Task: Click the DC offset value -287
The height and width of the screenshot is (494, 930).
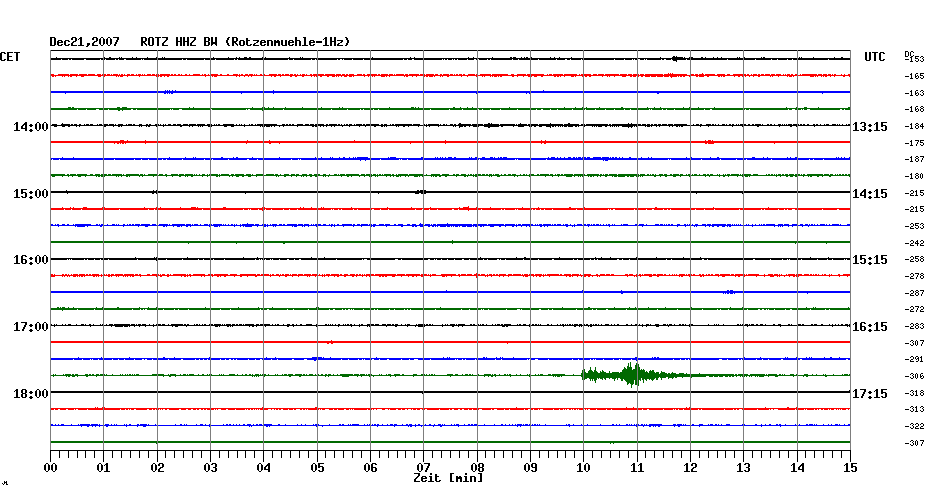Action: point(915,293)
